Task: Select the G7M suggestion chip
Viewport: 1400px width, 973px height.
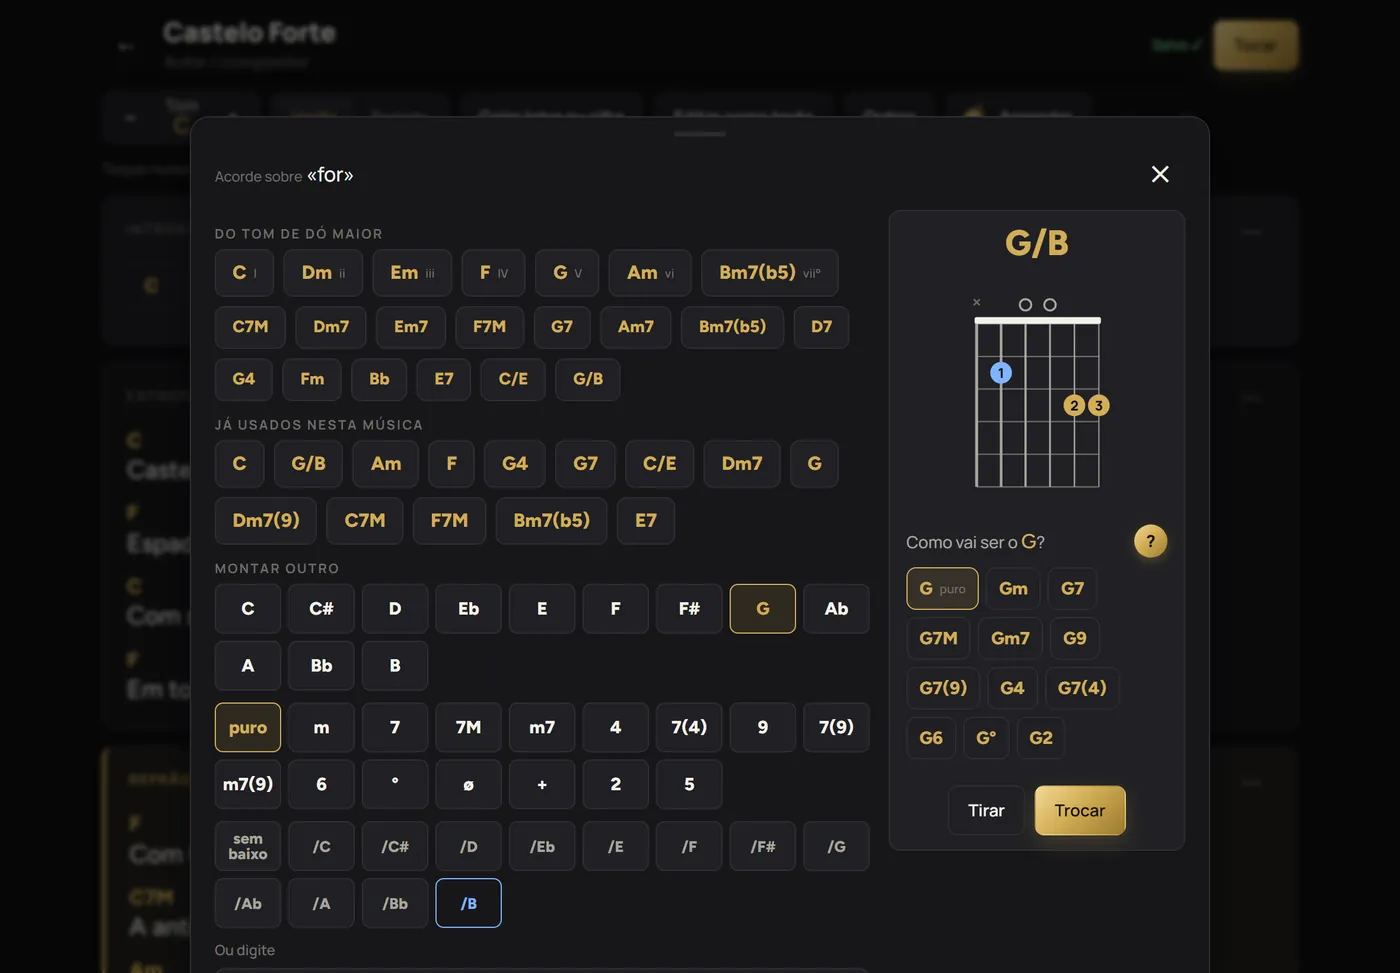Action: click(x=938, y=638)
